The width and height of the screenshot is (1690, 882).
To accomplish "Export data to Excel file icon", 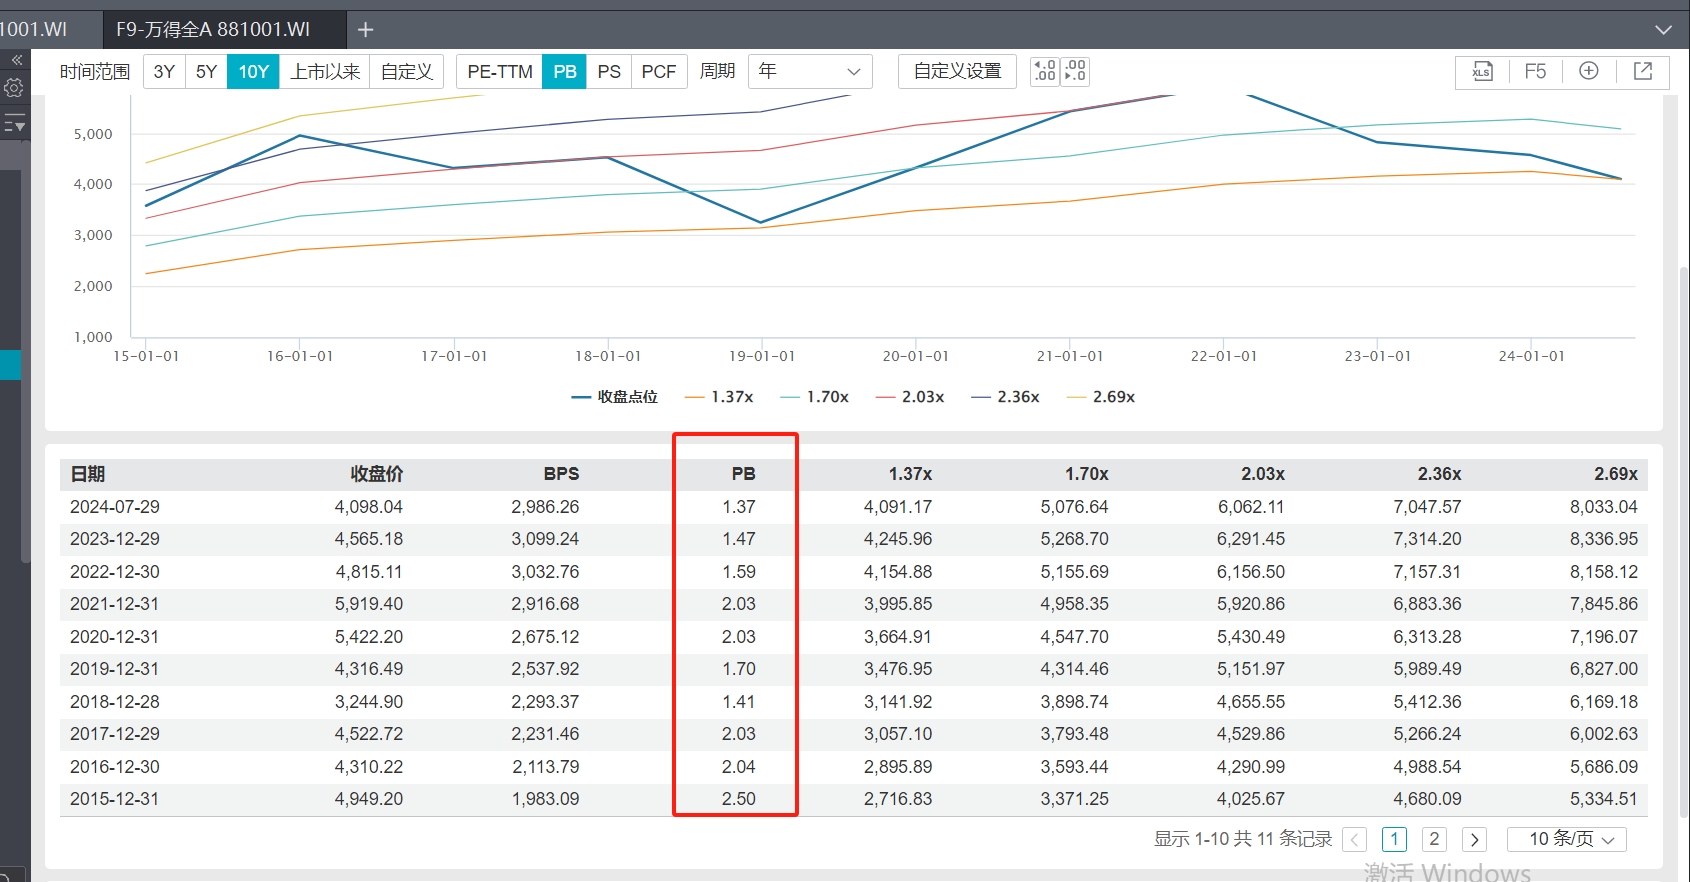I will 1482,72.
